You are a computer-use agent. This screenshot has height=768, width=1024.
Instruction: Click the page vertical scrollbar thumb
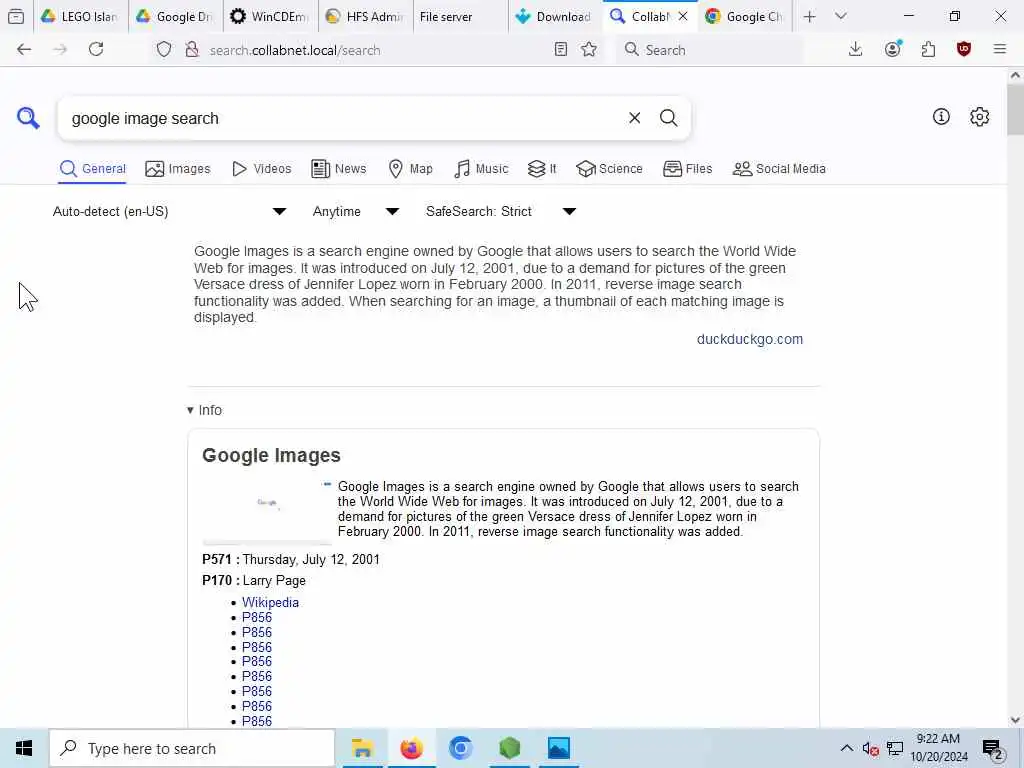click(1015, 108)
